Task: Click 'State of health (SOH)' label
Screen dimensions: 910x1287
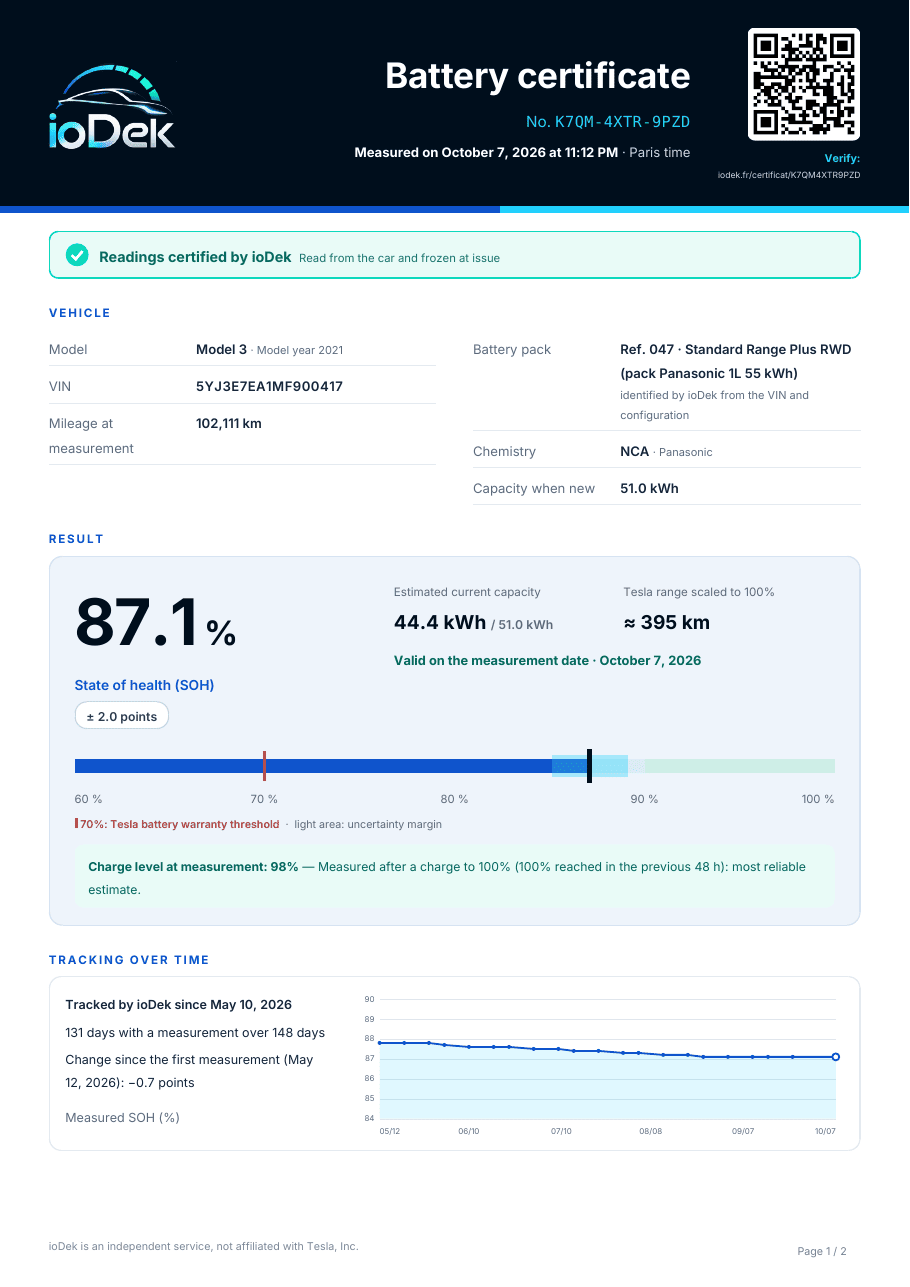Action: [x=144, y=686]
